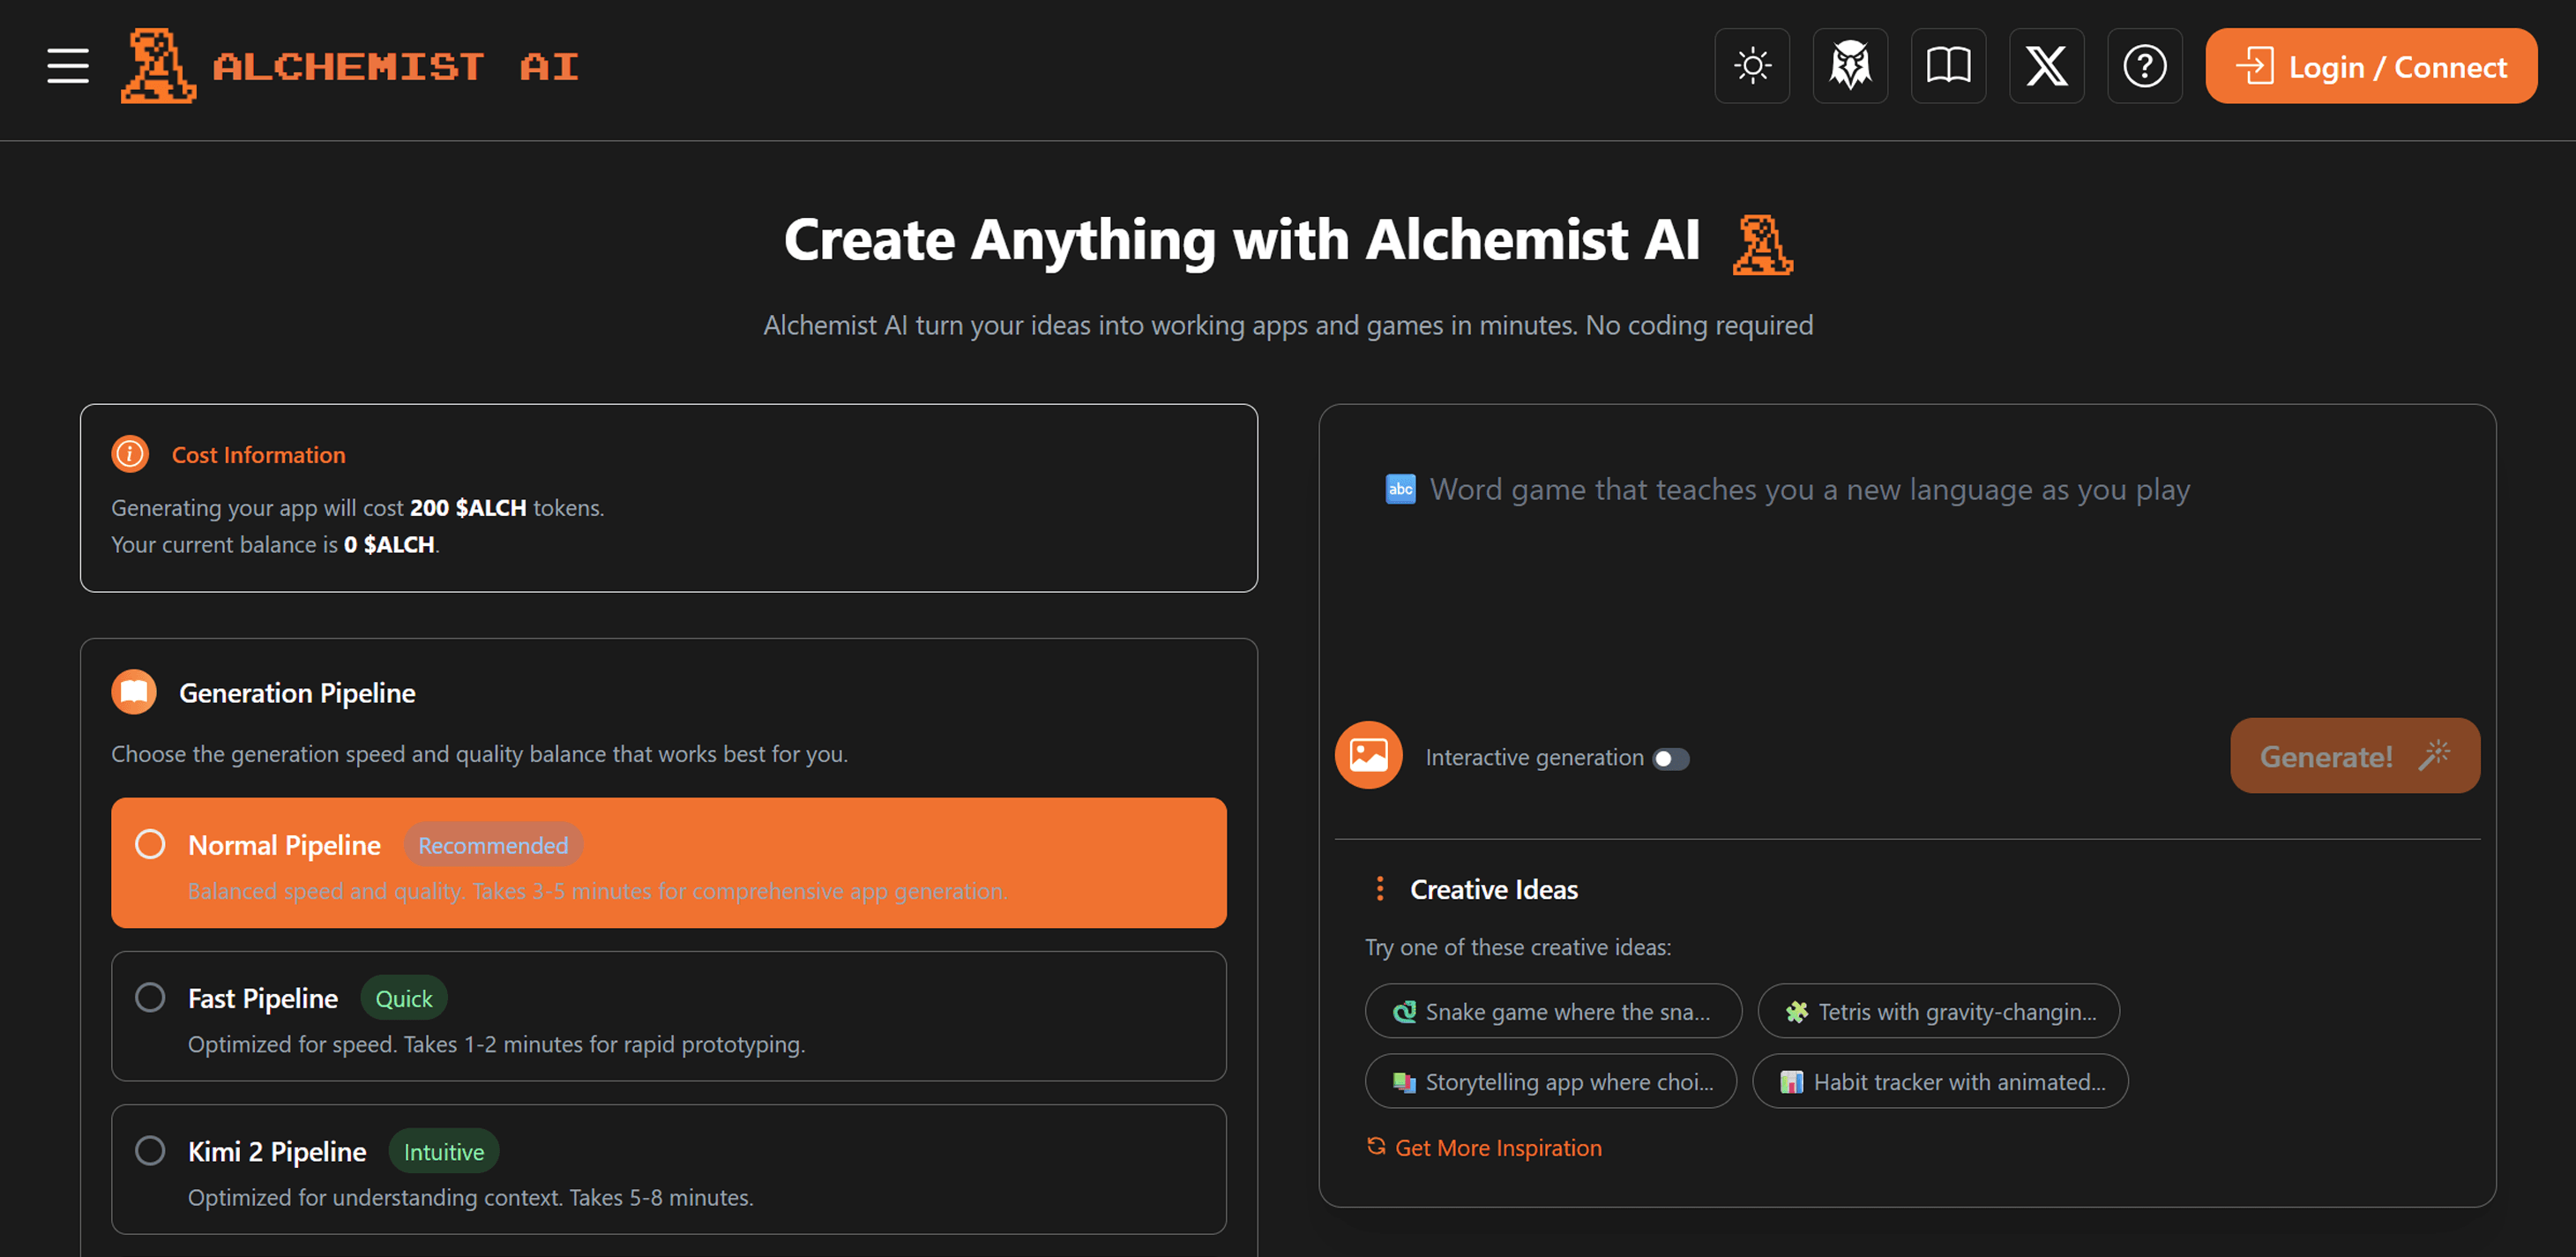Open the help question mark icon
The width and height of the screenshot is (2576, 1257).
pyautogui.click(x=2144, y=66)
